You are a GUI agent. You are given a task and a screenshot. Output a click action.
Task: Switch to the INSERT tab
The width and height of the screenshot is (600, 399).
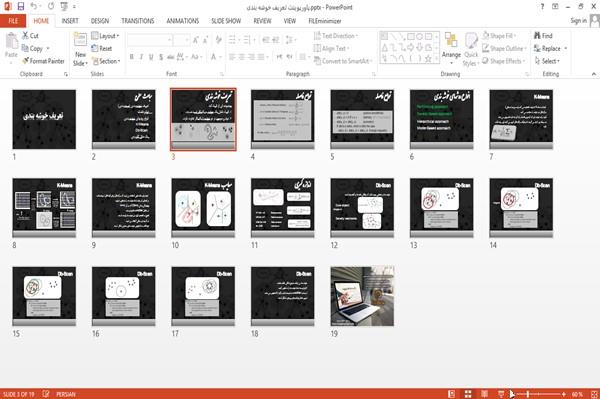coord(70,21)
